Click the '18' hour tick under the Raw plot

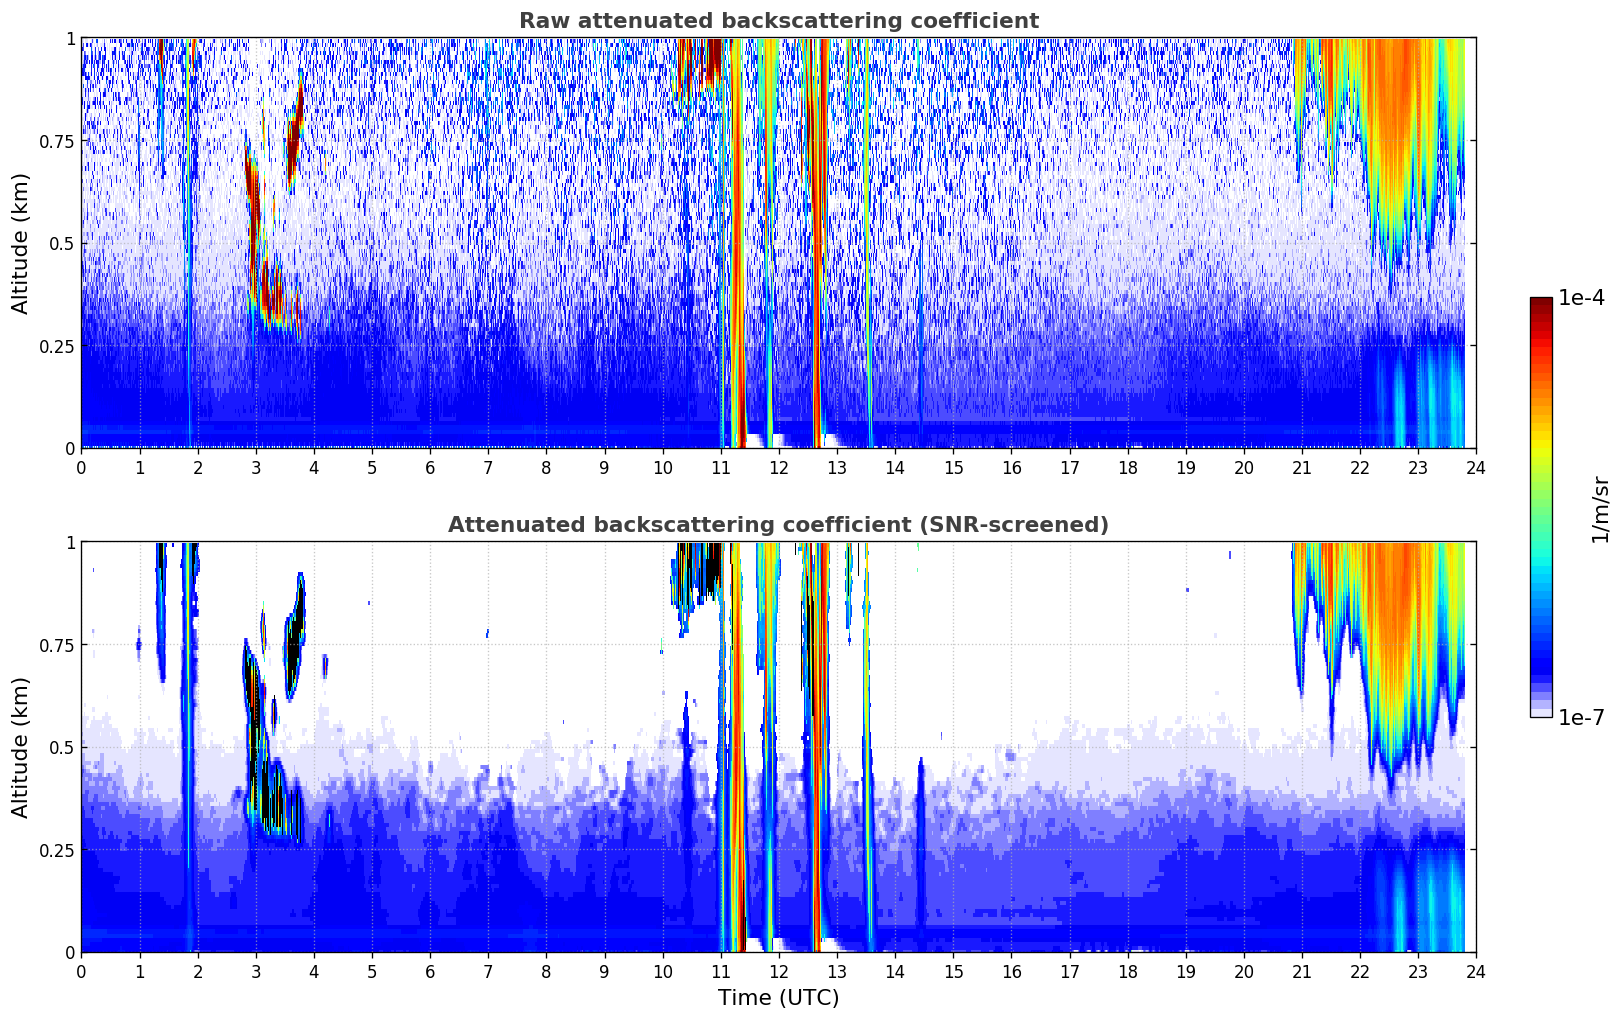click(x=1127, y=467)
